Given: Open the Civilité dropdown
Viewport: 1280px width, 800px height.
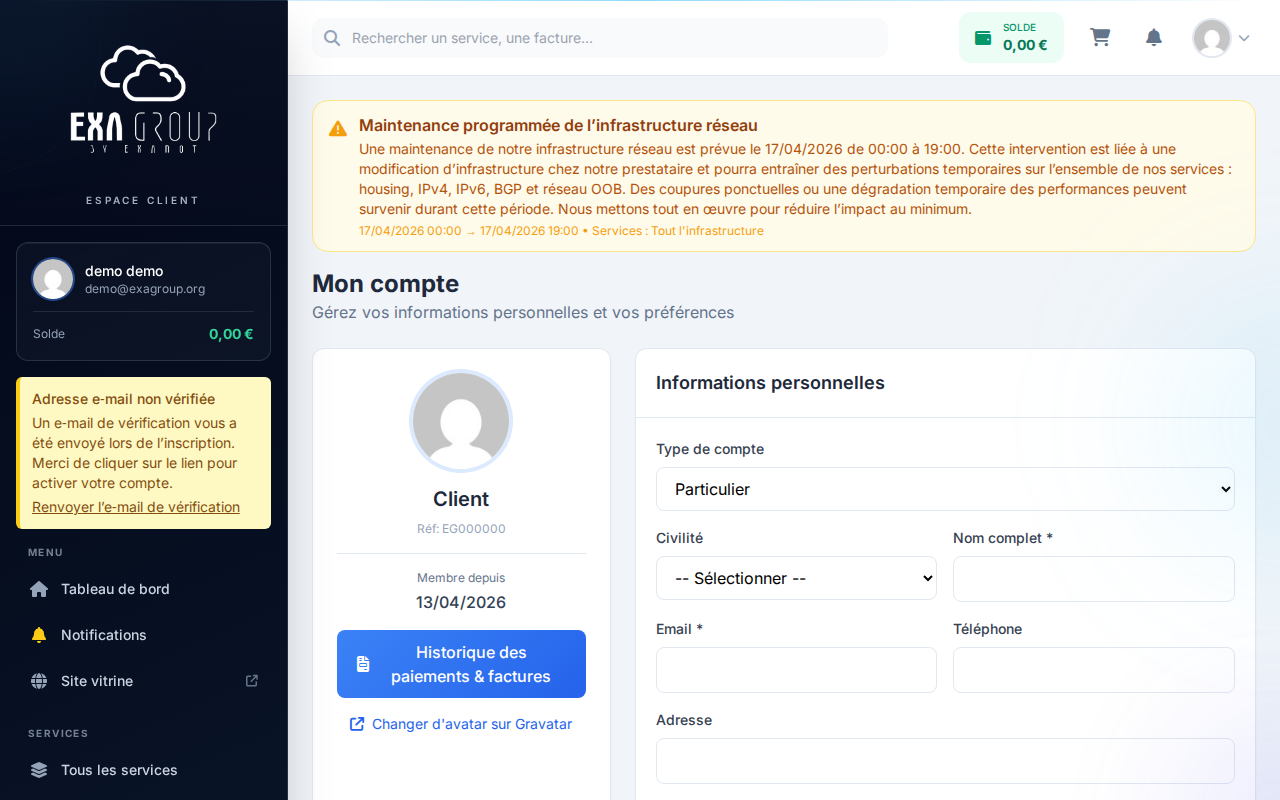Looking at the screenshot, I should point(796,578).
